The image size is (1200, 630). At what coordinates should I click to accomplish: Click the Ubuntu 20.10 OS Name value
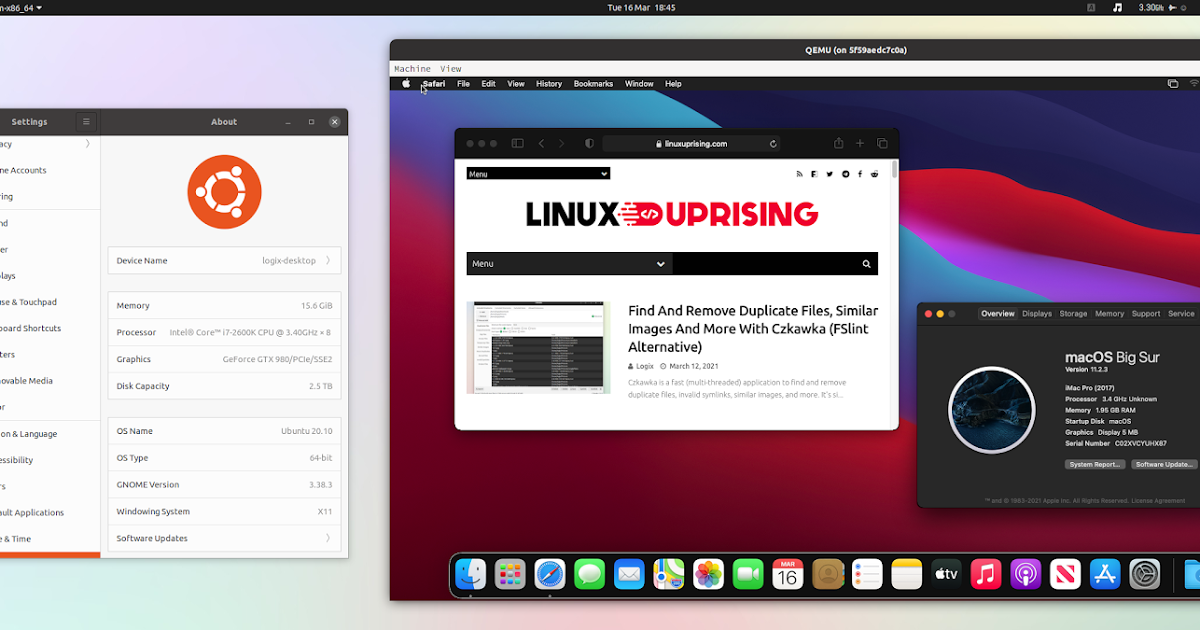point(307,431)
